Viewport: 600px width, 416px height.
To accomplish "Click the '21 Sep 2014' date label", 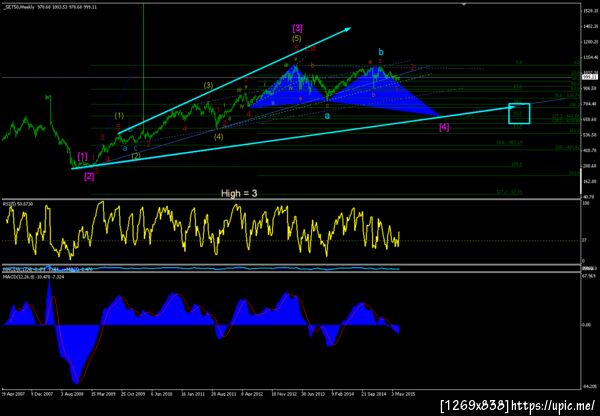I will pyautogui.click(x=373, y=393).
